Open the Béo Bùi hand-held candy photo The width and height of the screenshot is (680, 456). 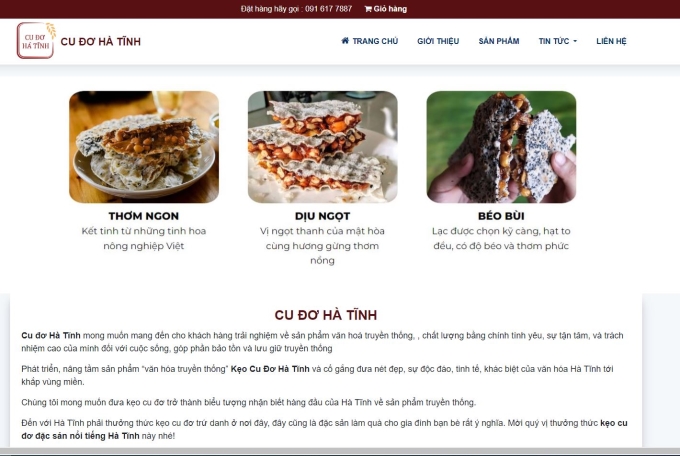(x=501, y=147)
